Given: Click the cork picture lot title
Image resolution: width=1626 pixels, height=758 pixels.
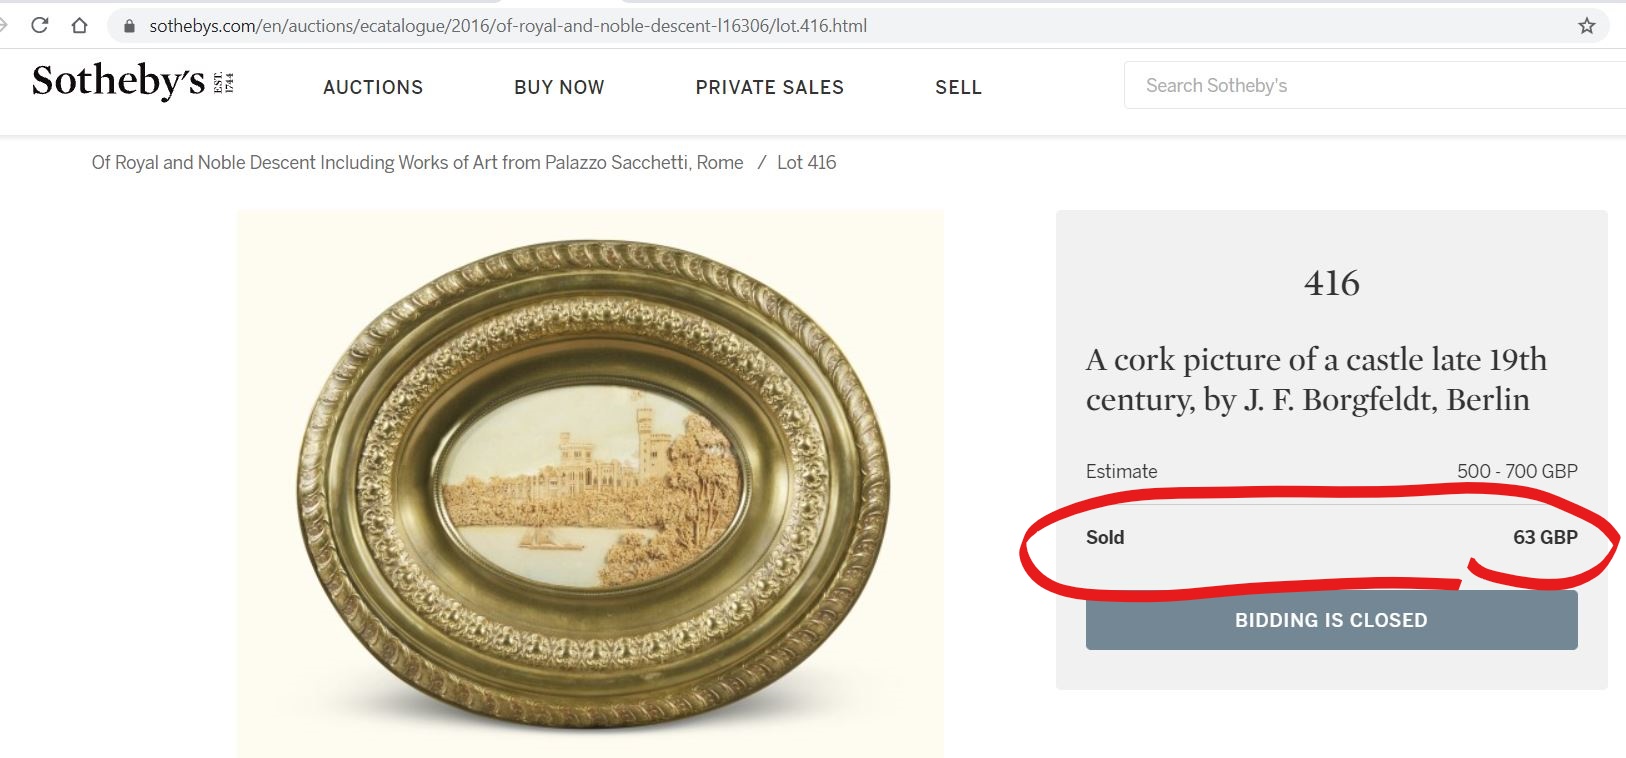Looking at the screenshot, I should tap(1316, 379).
